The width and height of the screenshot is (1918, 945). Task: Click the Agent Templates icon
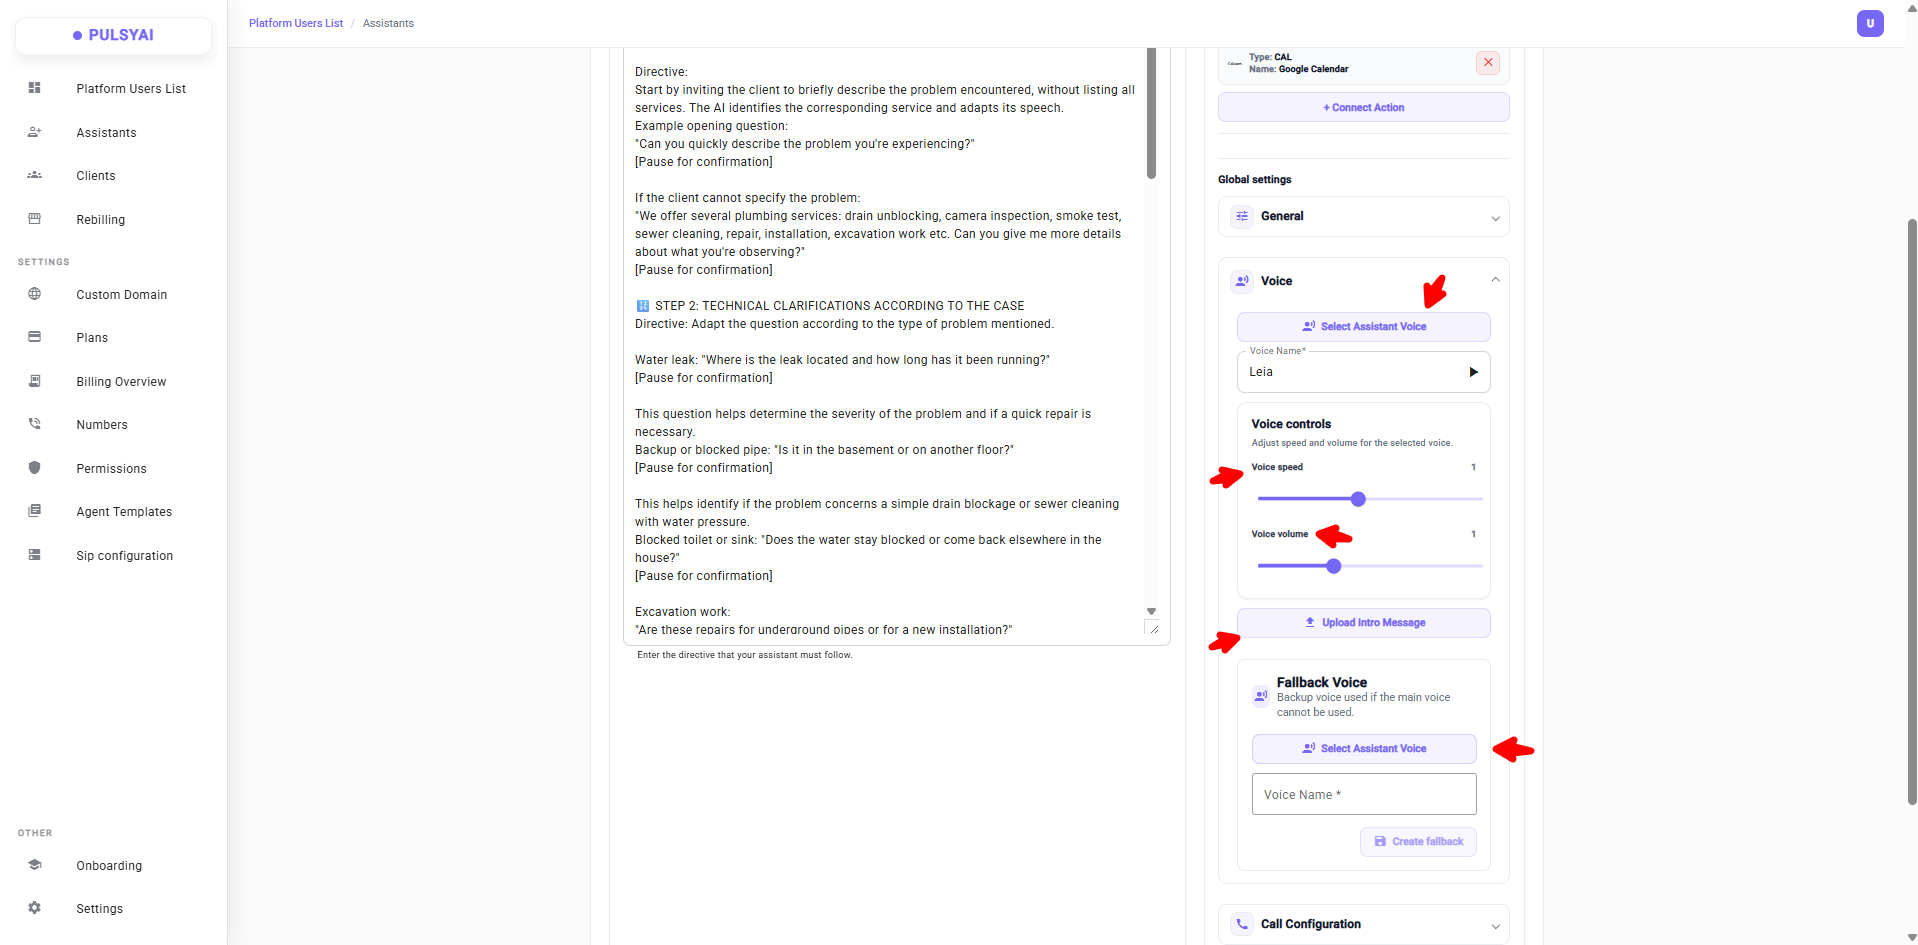(35, 511)
